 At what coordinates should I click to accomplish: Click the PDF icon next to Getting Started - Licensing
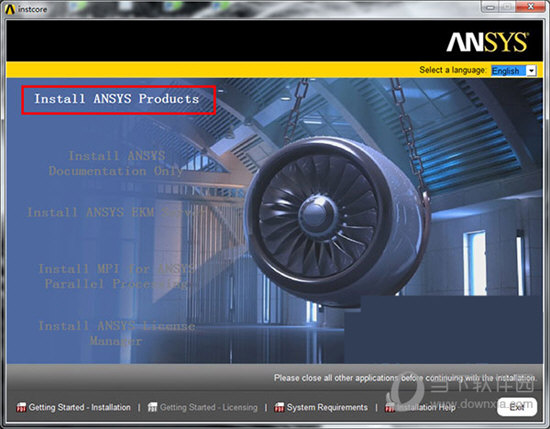click(x=152, y=407)
